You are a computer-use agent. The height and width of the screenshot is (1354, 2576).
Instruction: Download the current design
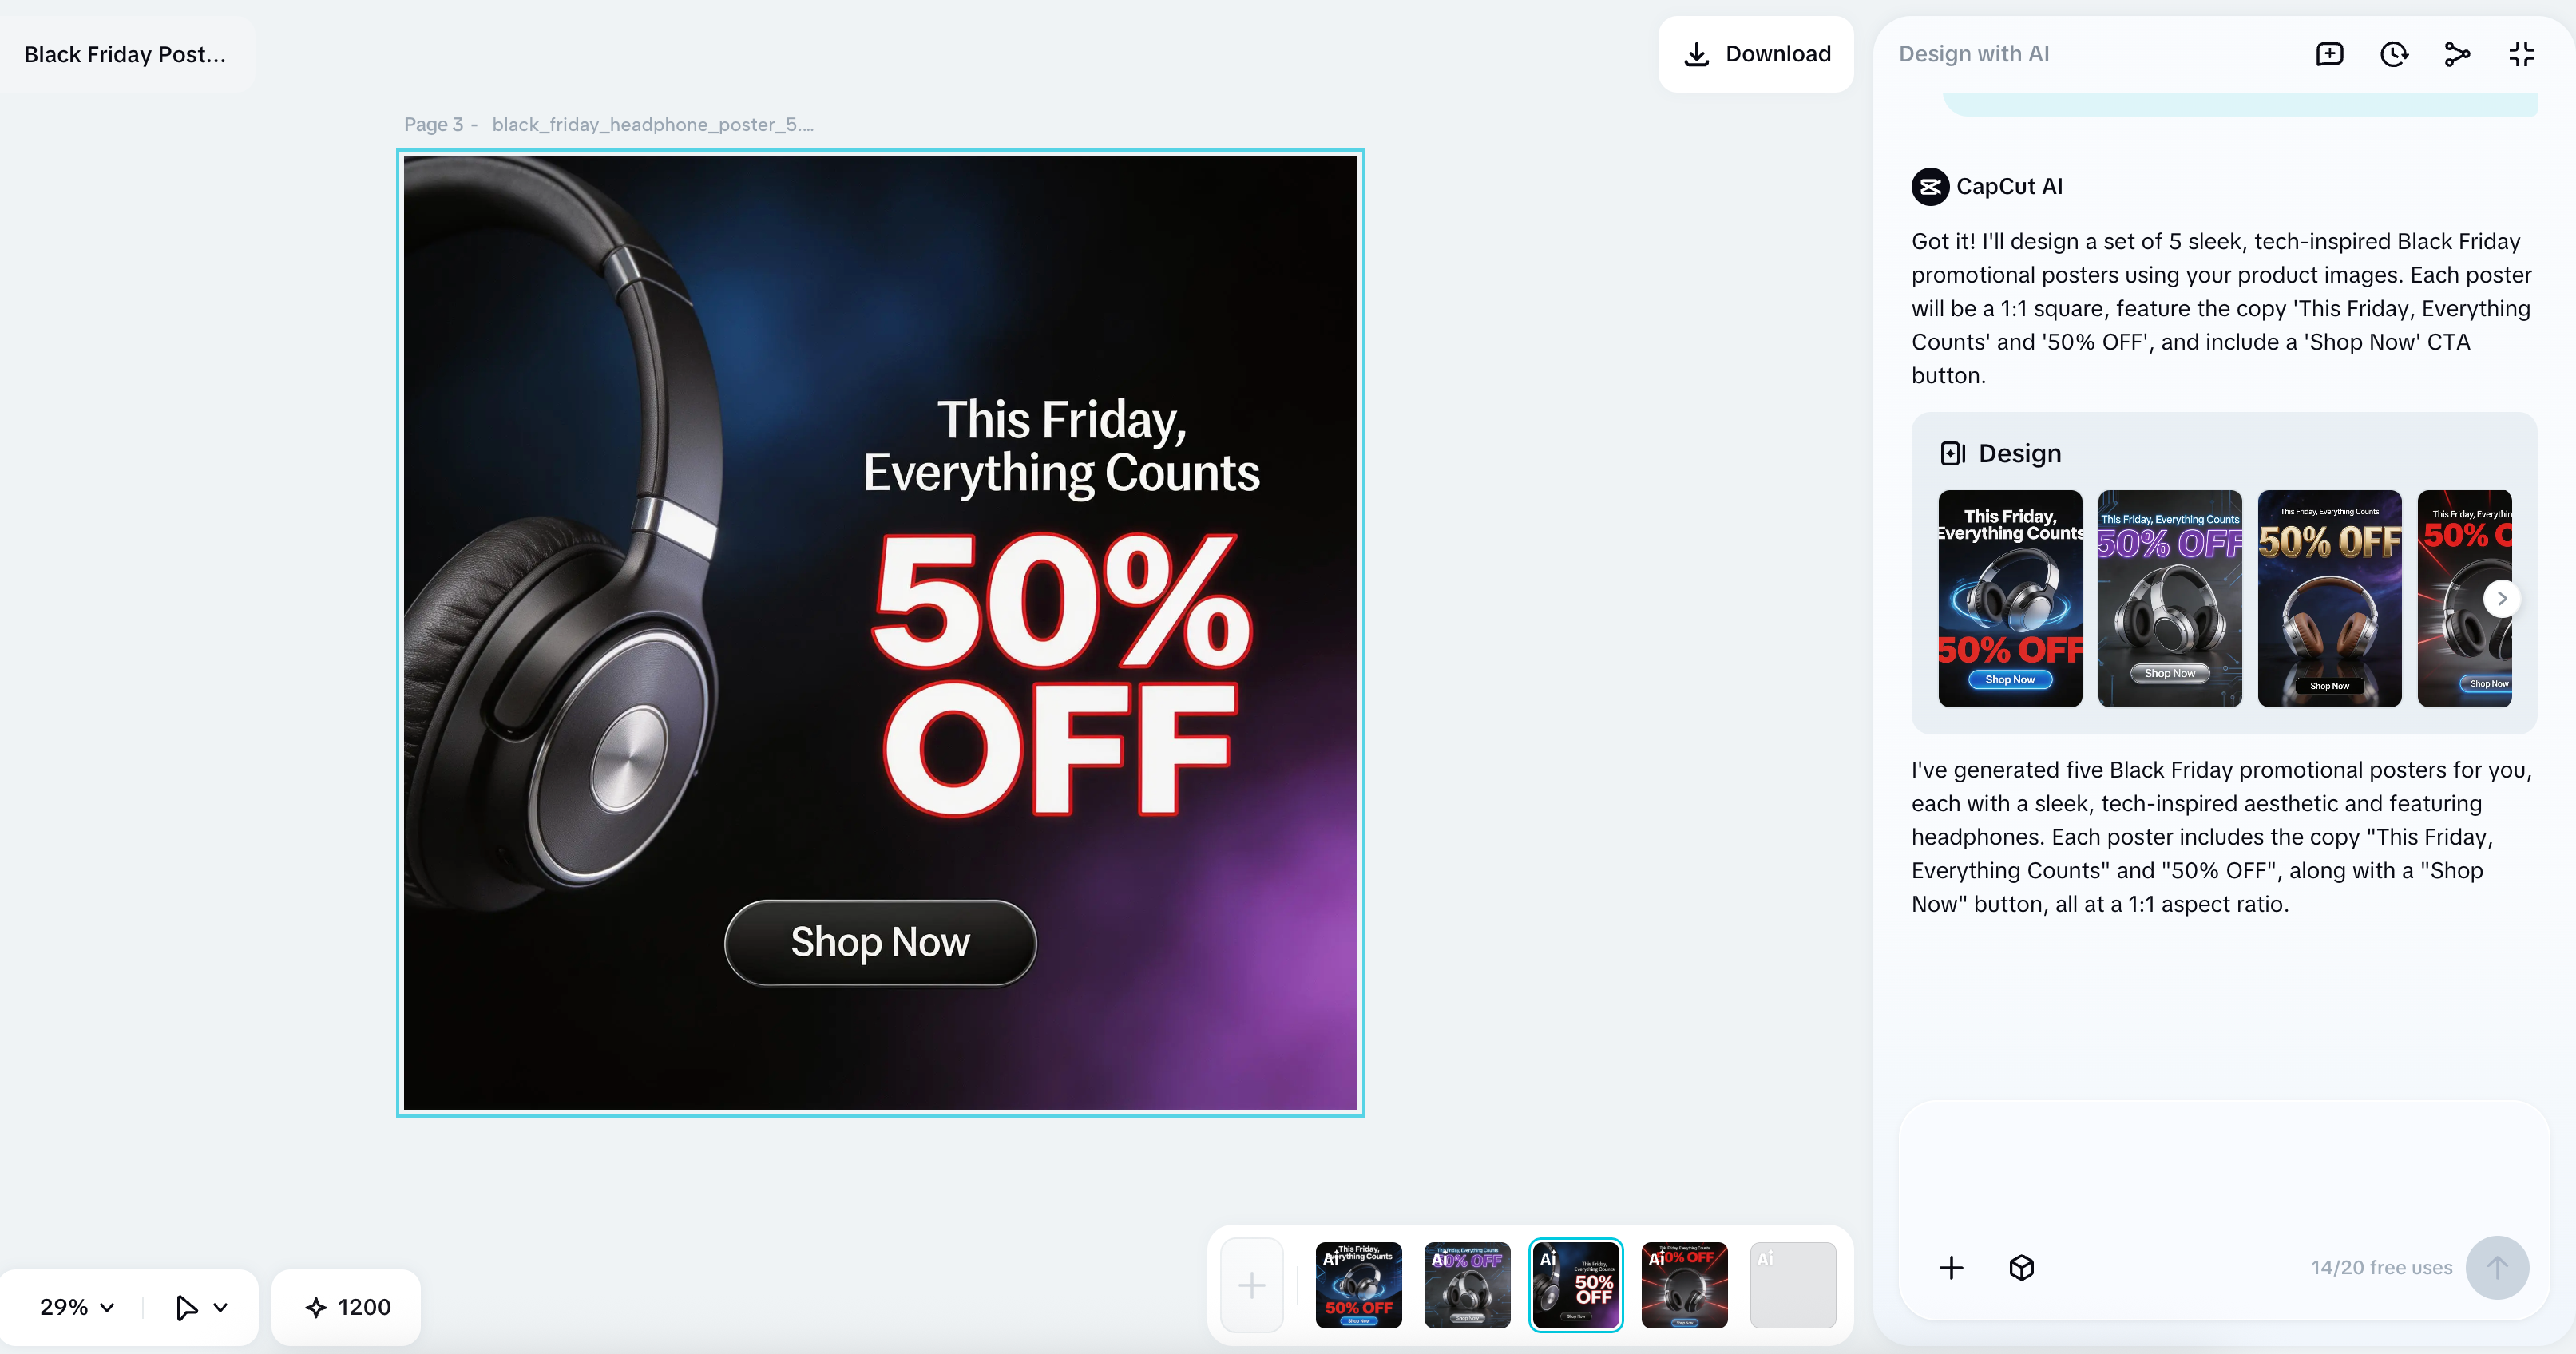(1756, 54)
